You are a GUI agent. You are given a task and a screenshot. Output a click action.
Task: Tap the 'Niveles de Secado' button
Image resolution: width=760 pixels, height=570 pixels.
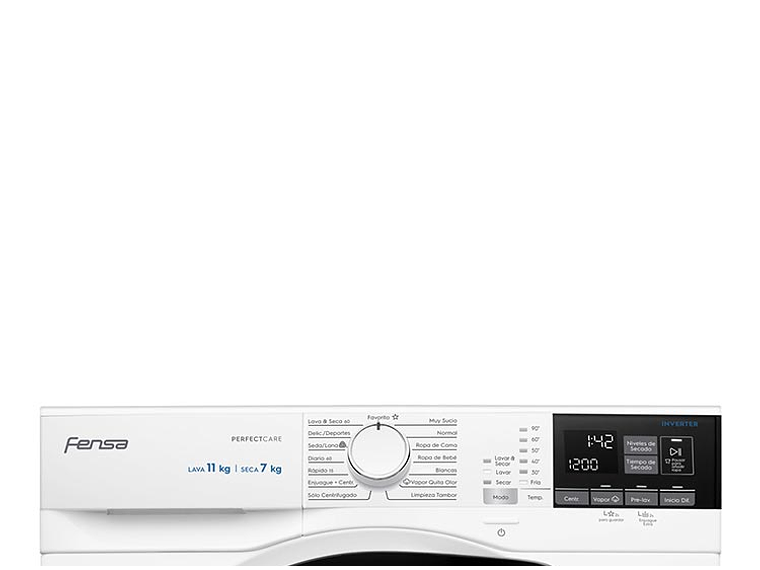(640, 445)
